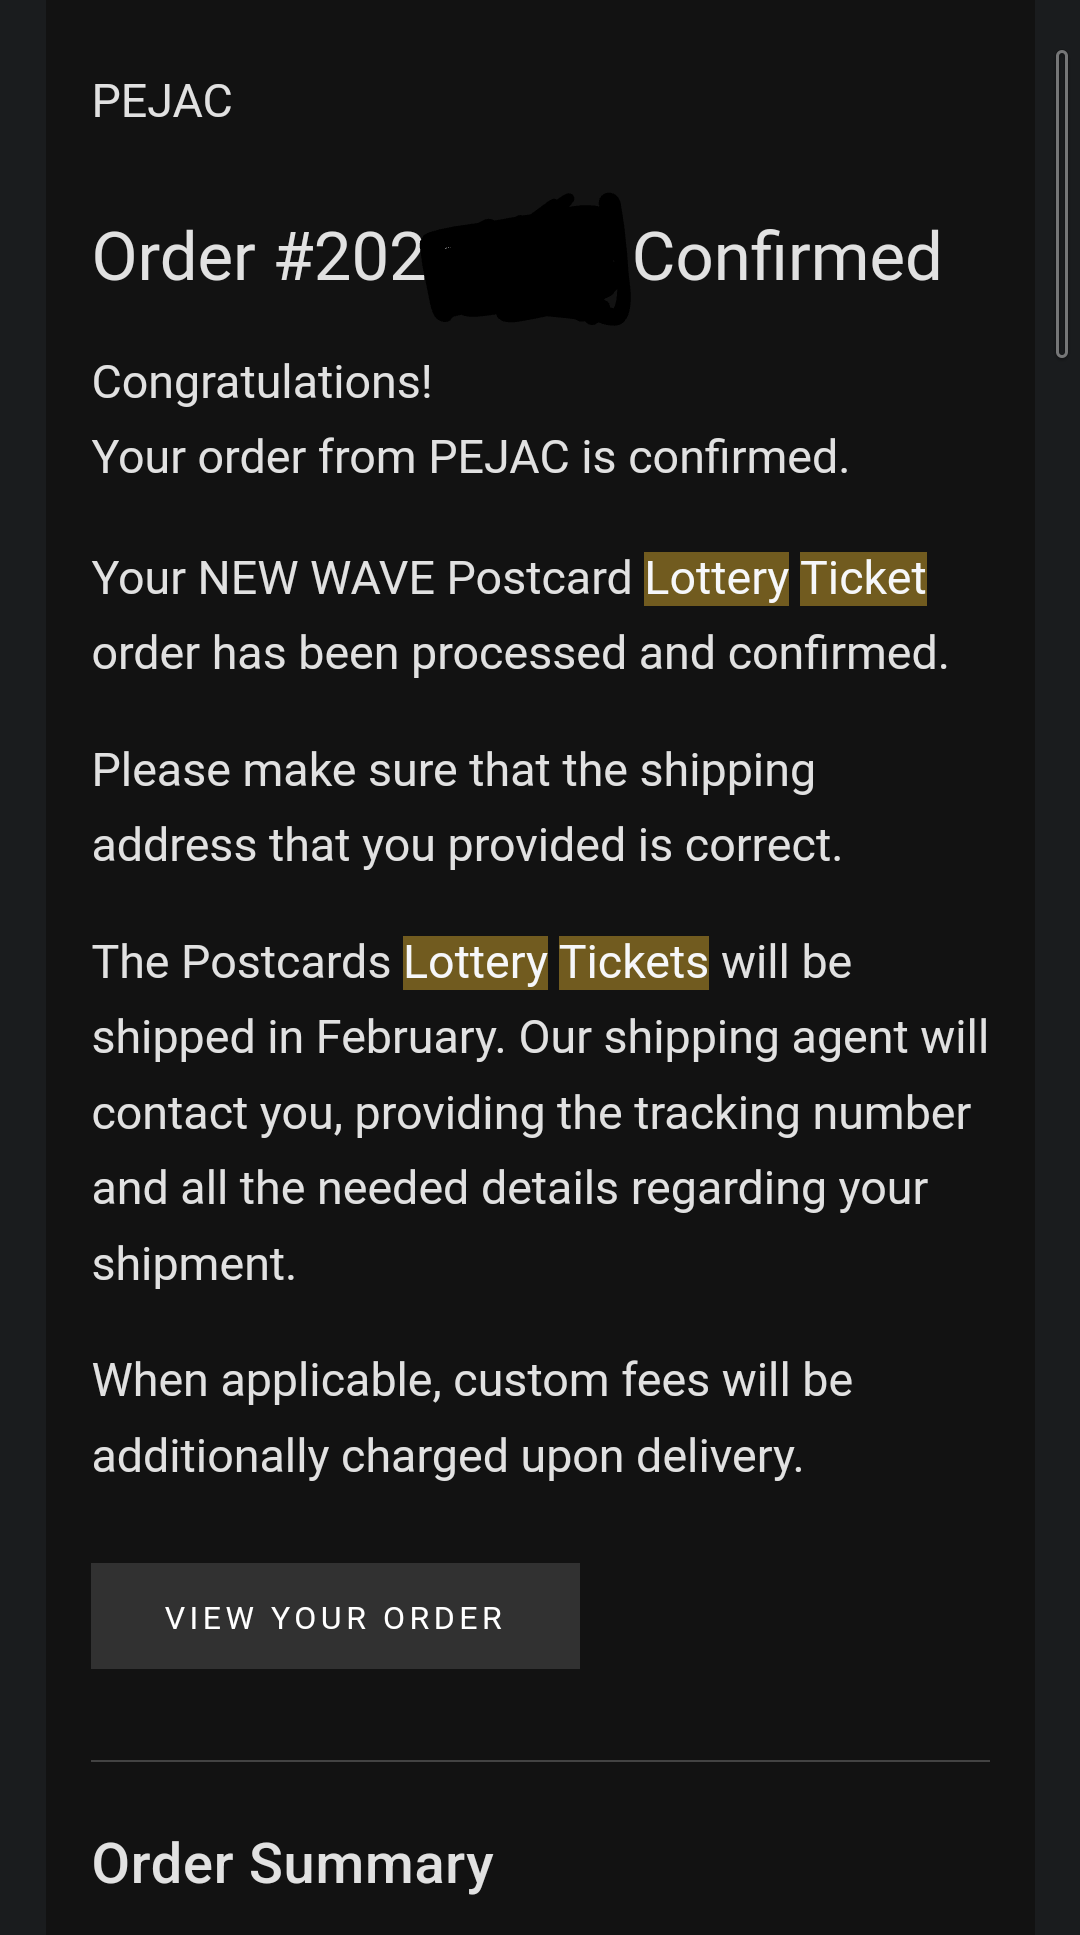
Task: Click highlighted "Lottery" after "The Postcards"
Action: pyautogui.click(x=475, y=963)
